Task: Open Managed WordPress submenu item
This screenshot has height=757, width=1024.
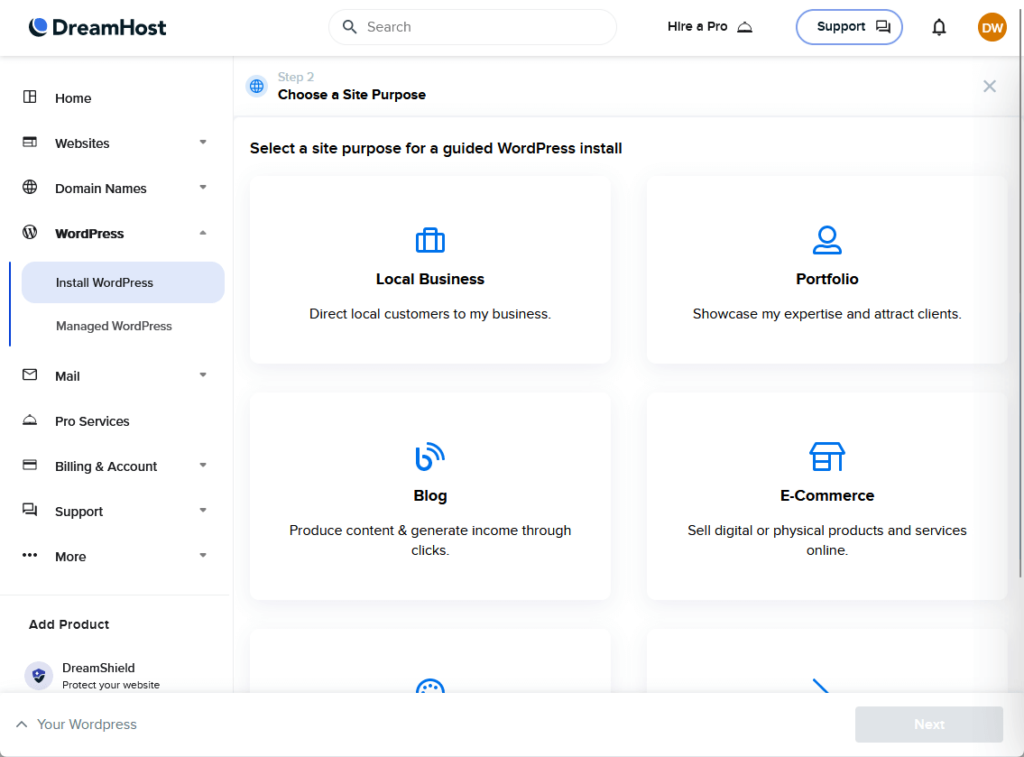Action: [x=114, y=326]
